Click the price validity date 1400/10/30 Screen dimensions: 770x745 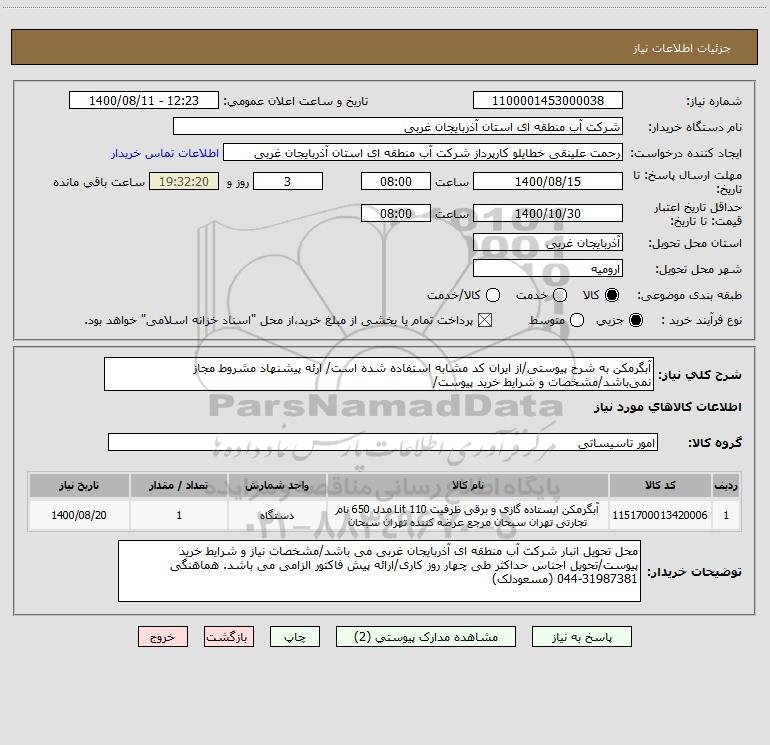point(548,213)
